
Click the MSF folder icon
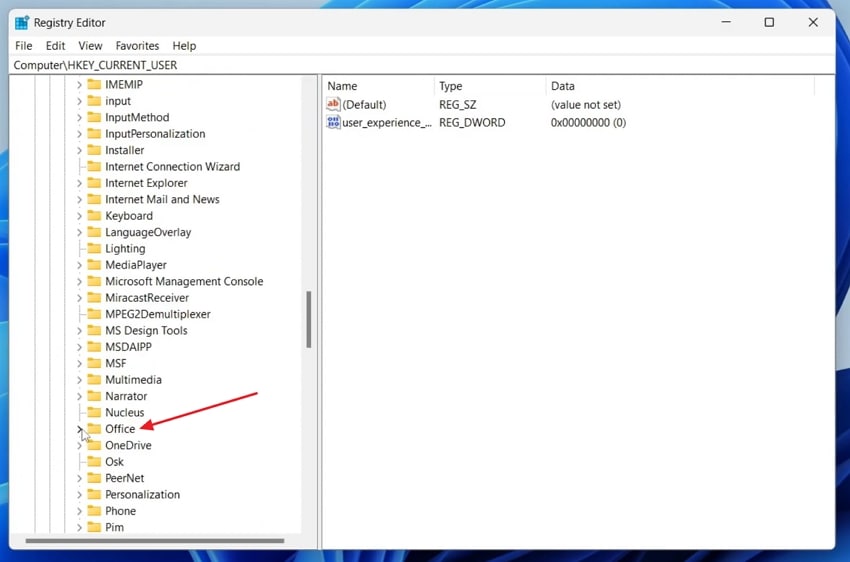[x=94, y=363]
